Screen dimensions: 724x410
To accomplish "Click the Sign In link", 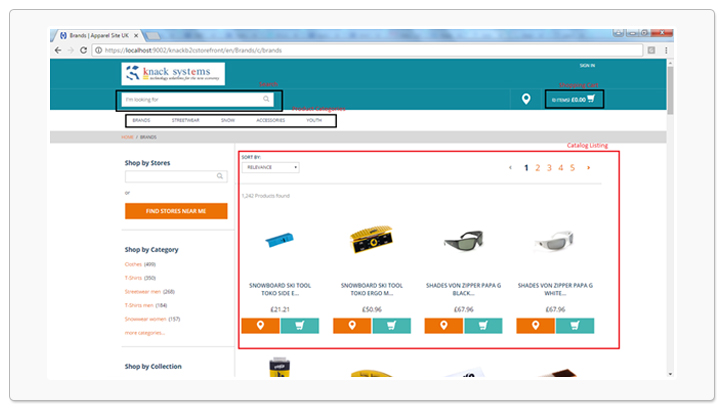I will pyautogui.click(x=587, y=66).
